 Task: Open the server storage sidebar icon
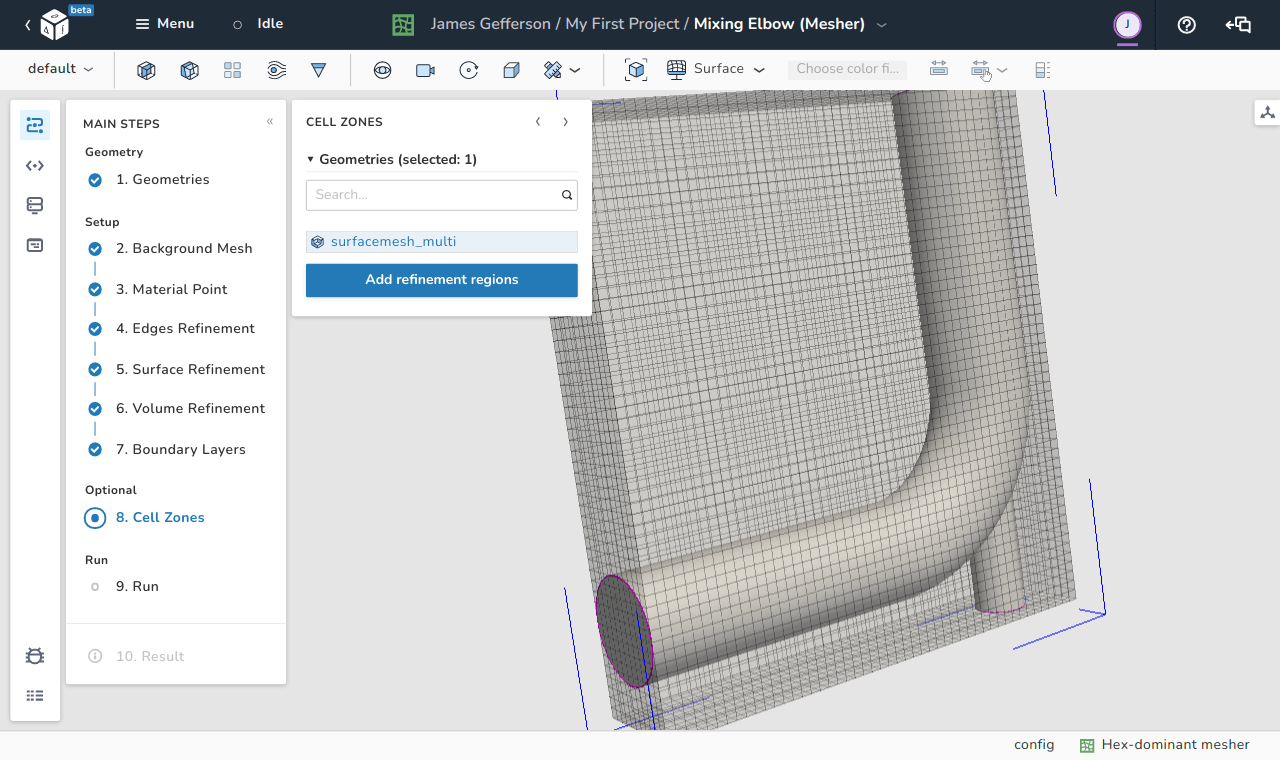(35, 205)
